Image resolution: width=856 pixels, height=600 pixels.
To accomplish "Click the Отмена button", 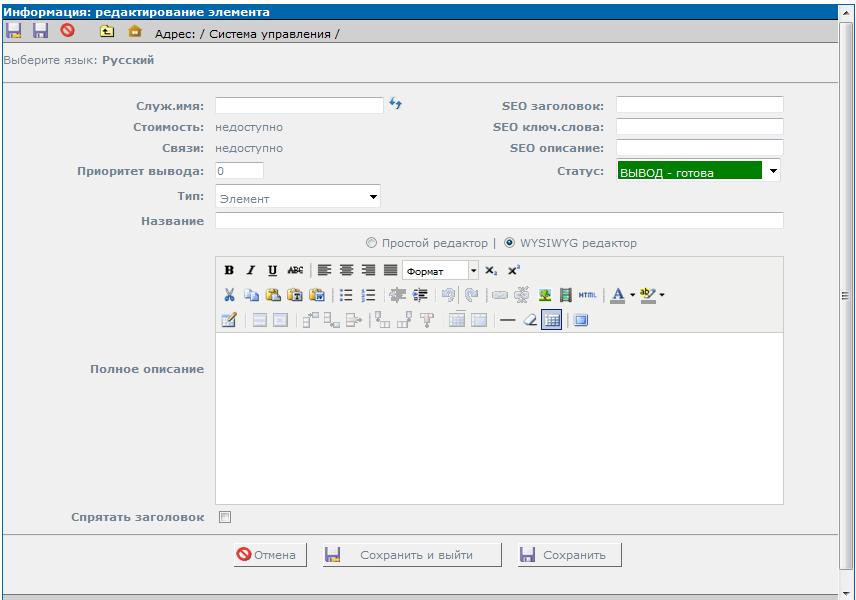I will [x=266, y=555].
